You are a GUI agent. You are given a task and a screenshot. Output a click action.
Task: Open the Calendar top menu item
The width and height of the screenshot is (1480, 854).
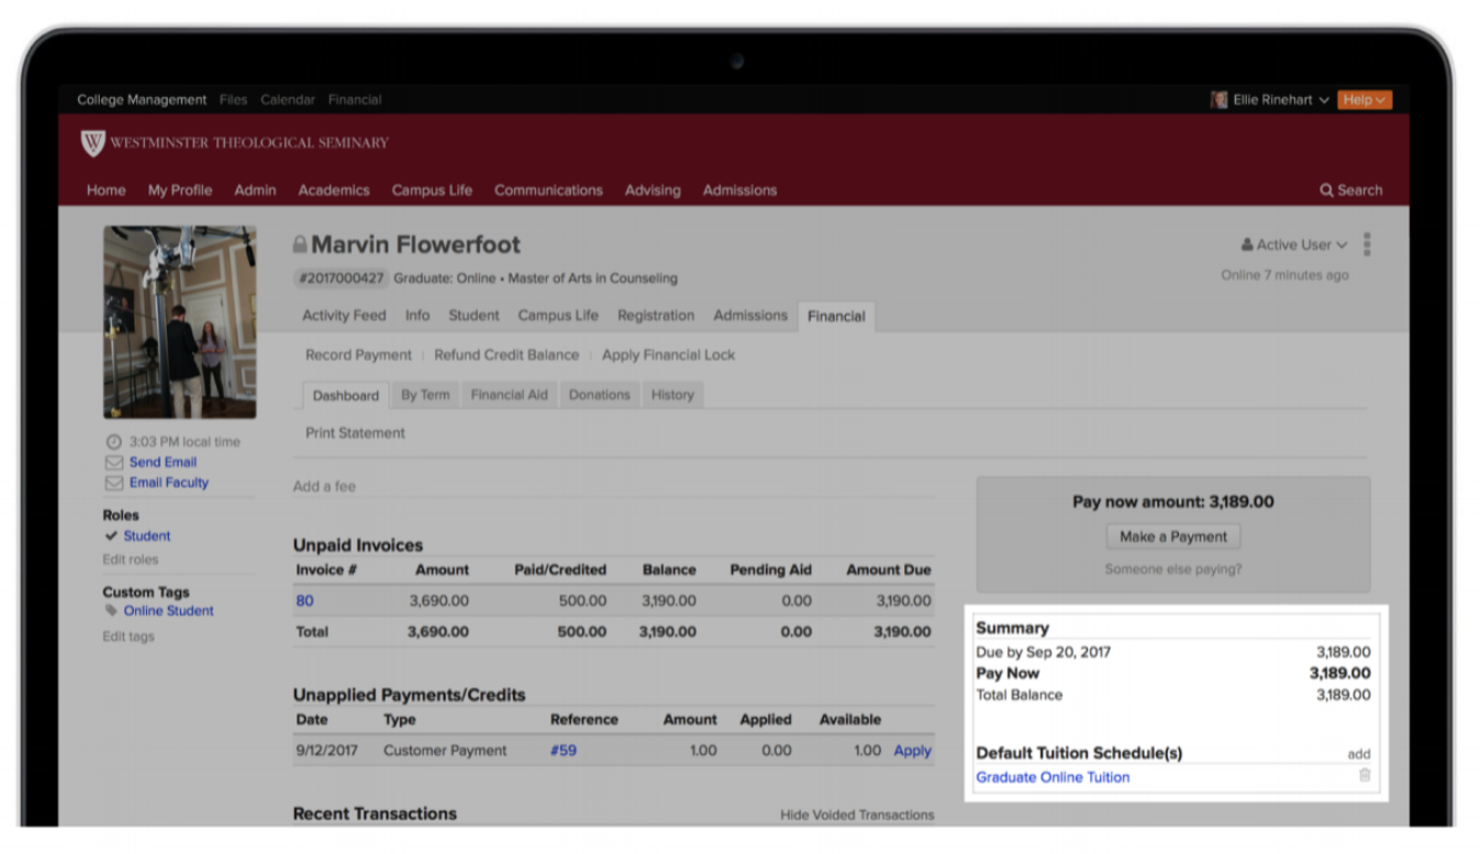[x=287, y=100]
